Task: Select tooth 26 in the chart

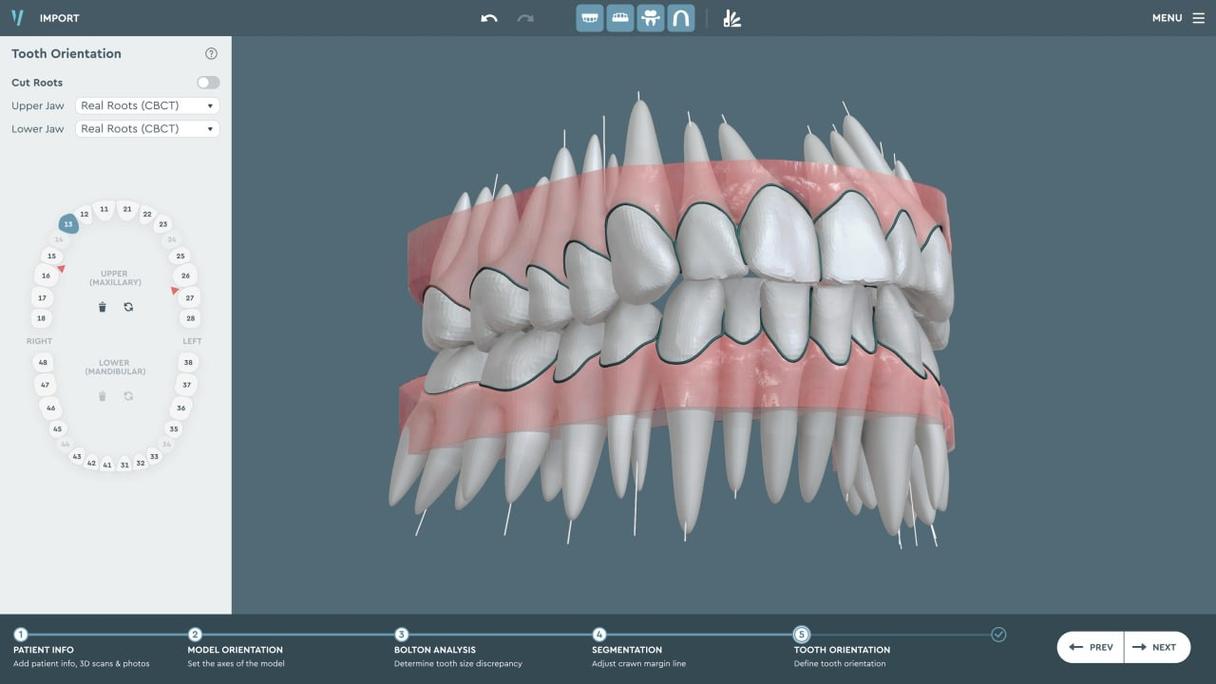Action: click(x=185, y=276)
